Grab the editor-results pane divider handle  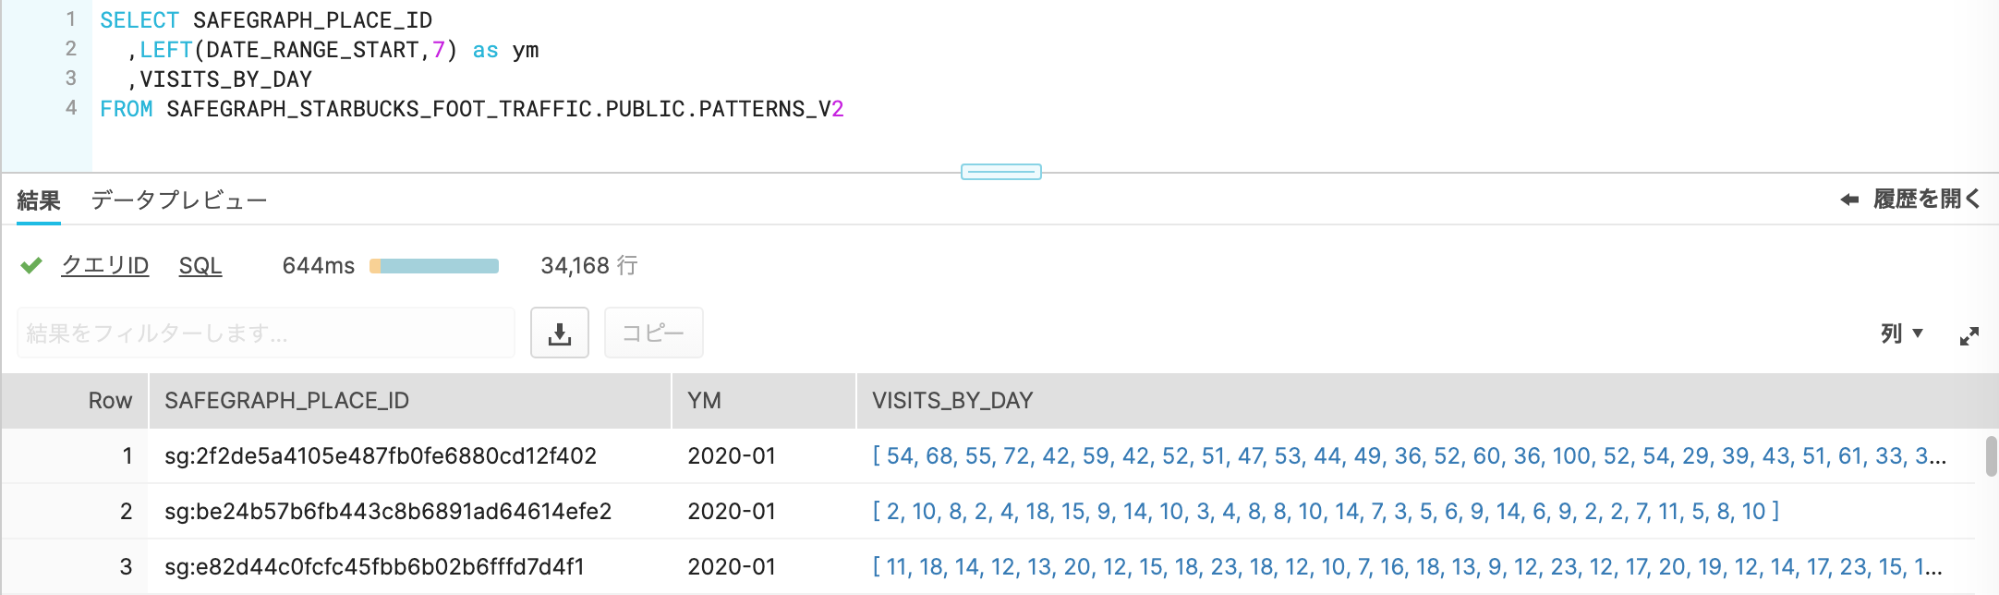(x=1001, y=172)
